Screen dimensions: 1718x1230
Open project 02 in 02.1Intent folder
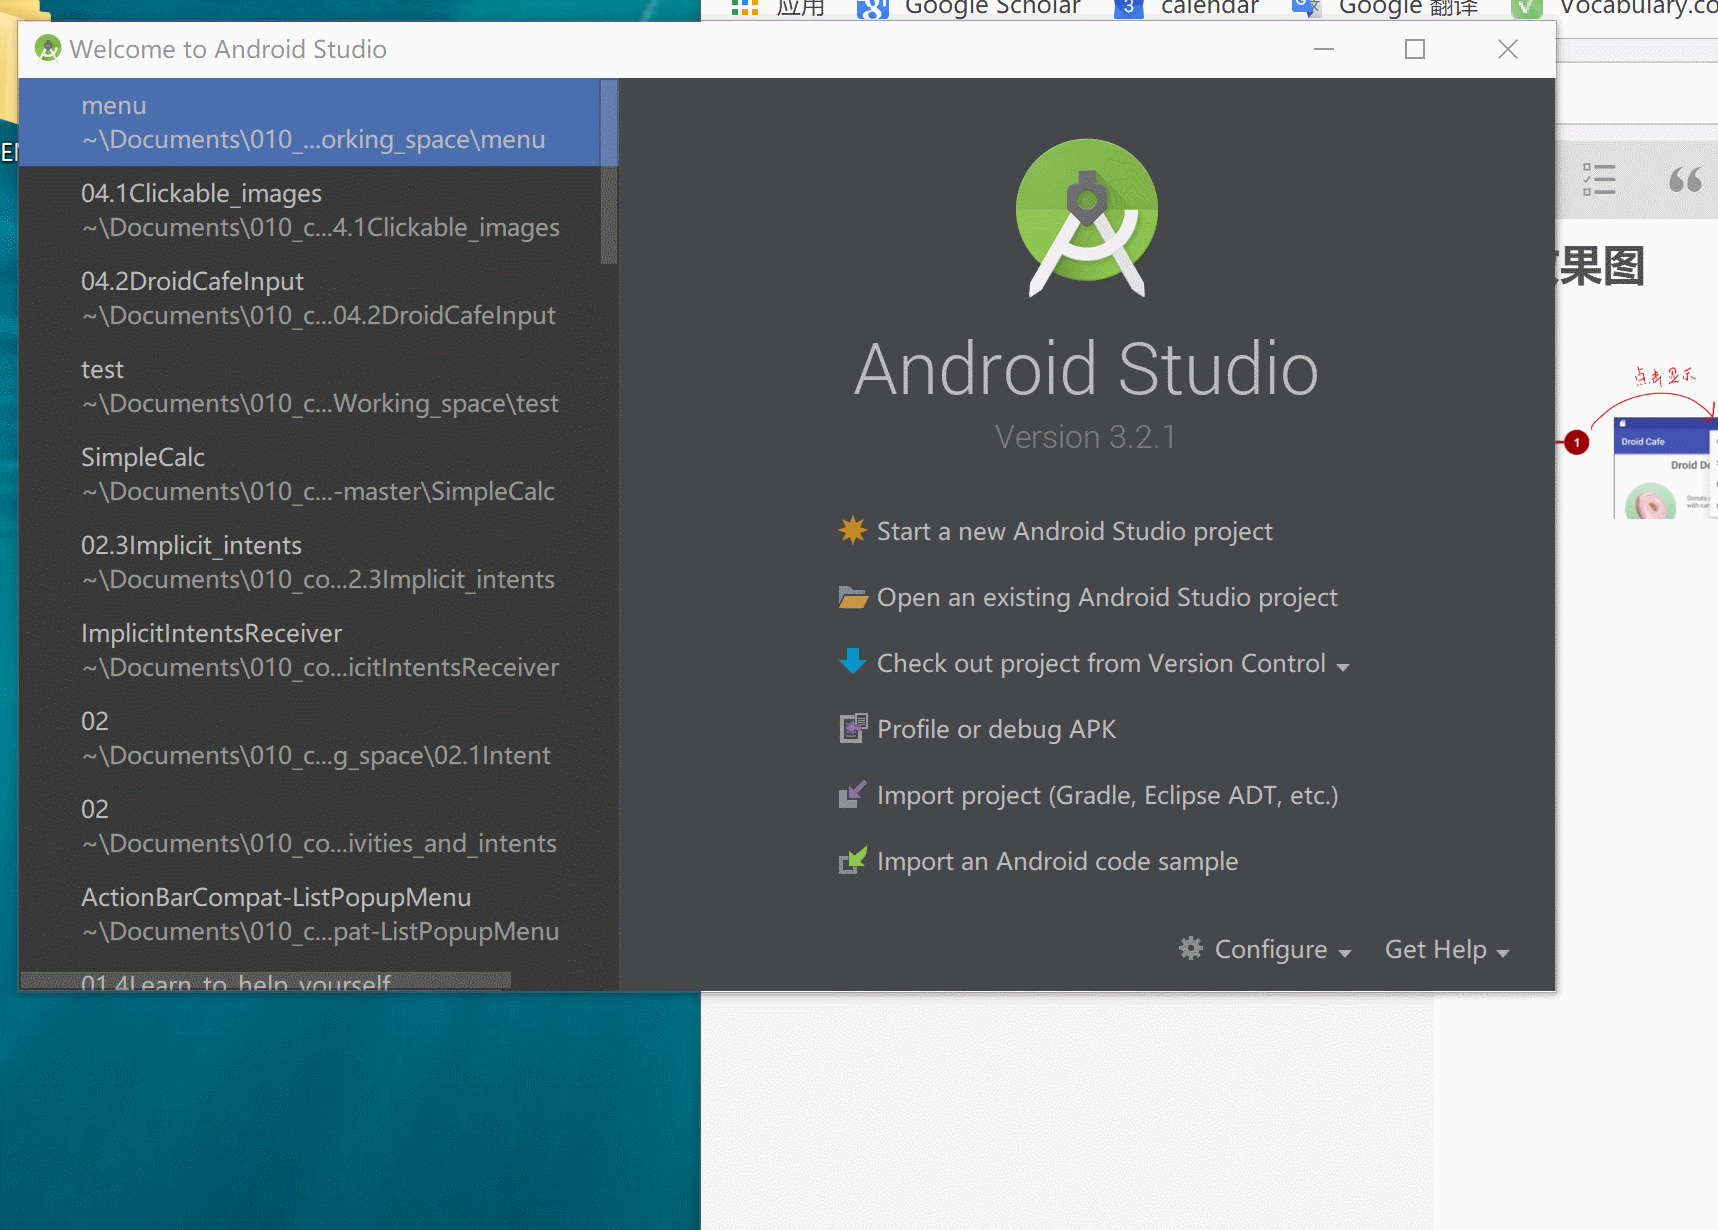click(310, 738)
